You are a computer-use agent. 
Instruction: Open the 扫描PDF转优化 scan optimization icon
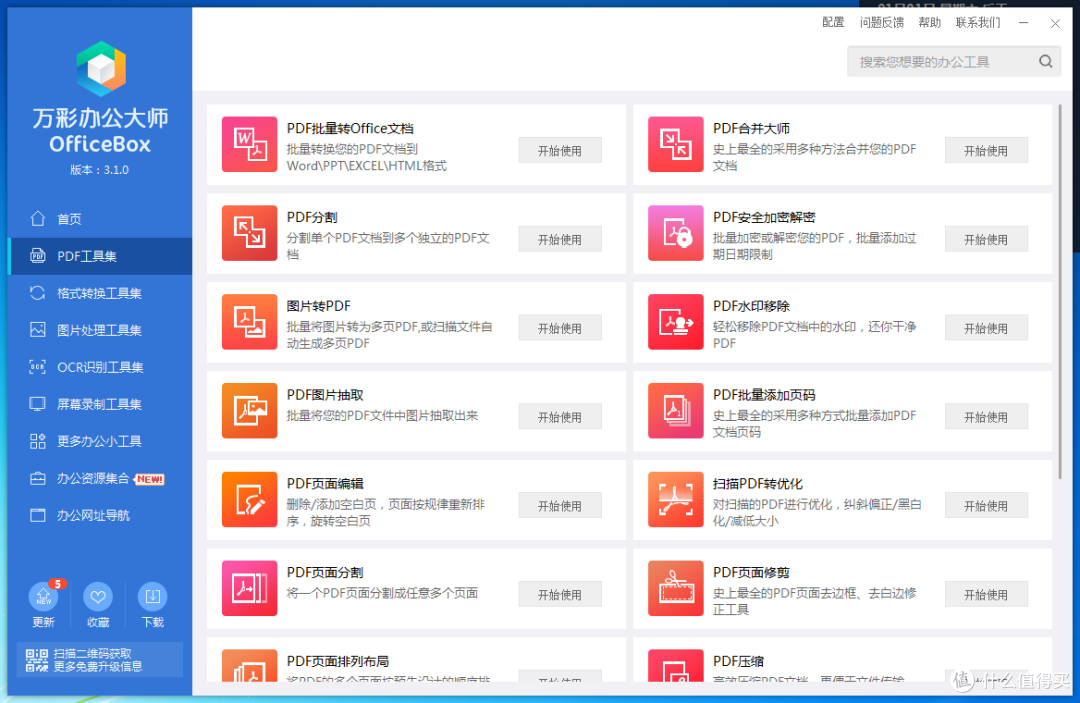pyautogui.click(x=675, y=499)
